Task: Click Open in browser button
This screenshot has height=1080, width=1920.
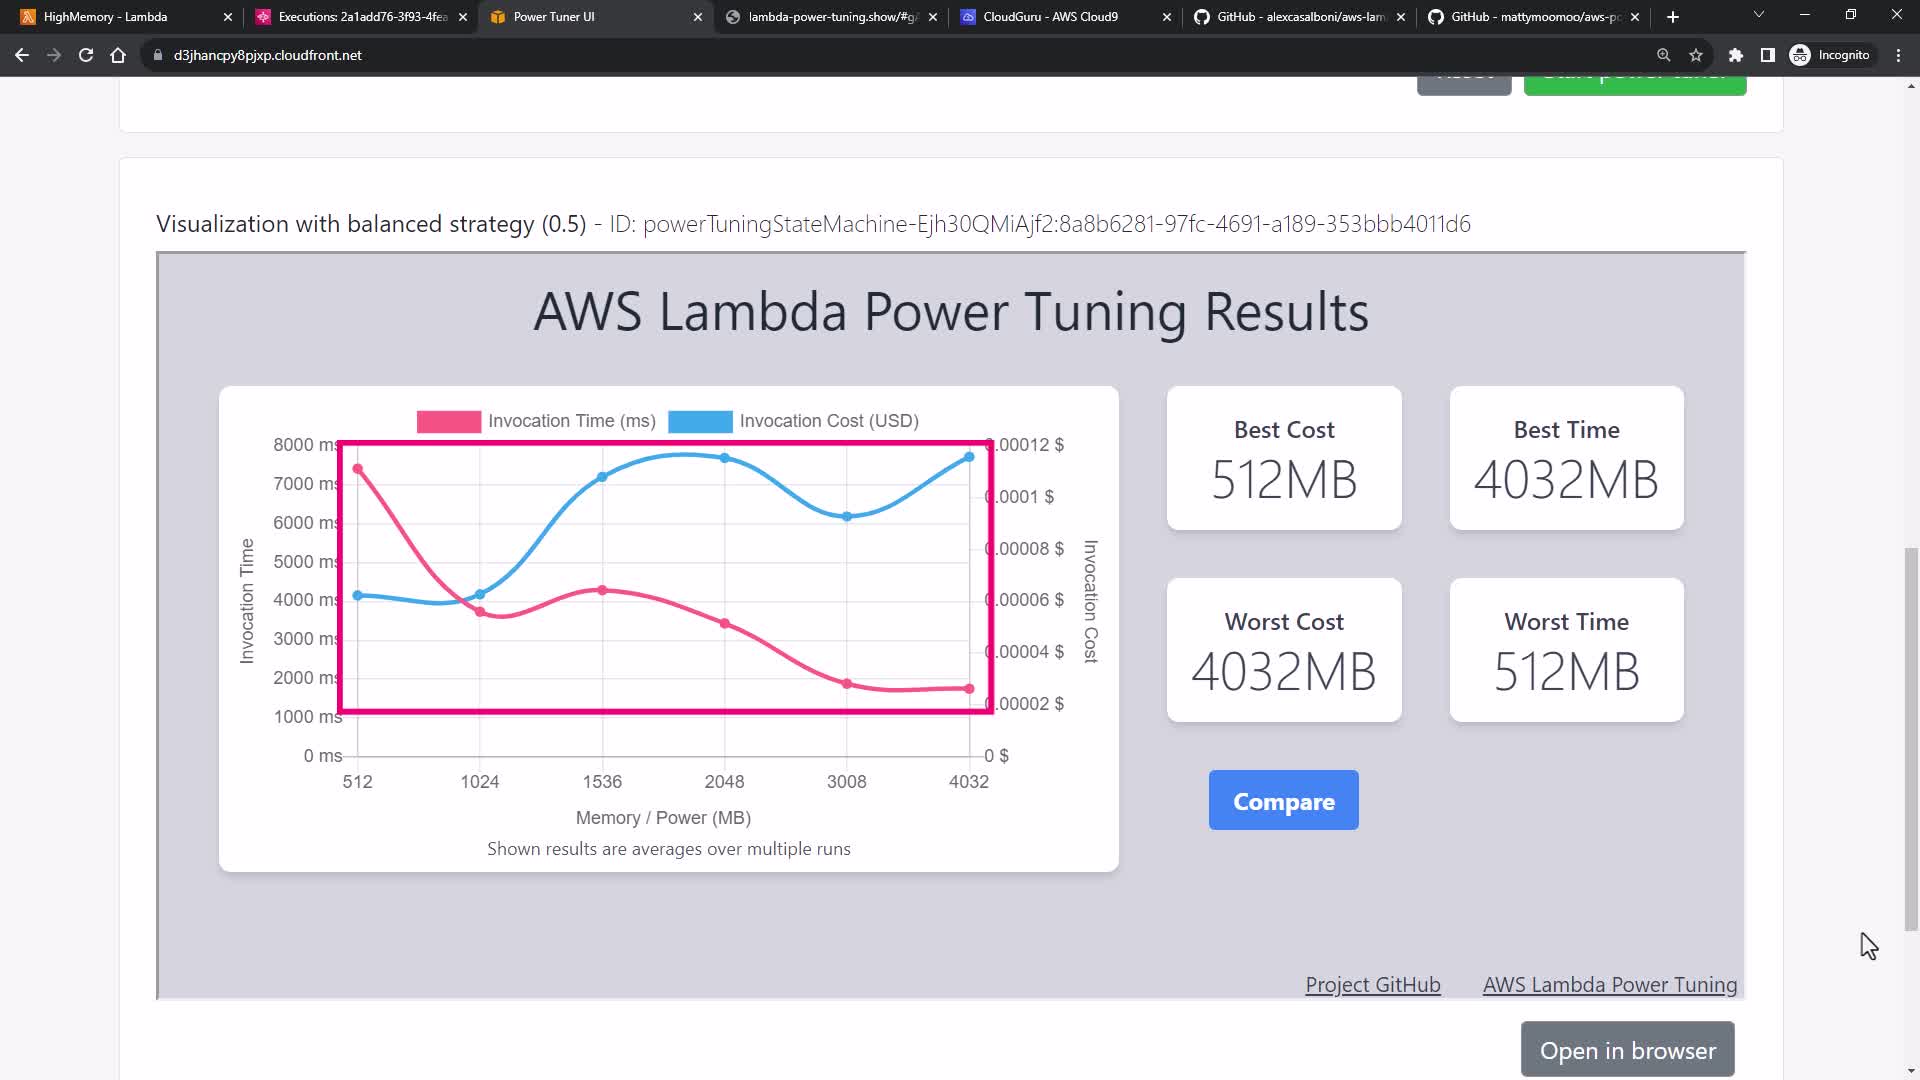Action: click(x=1627, y=1050)
